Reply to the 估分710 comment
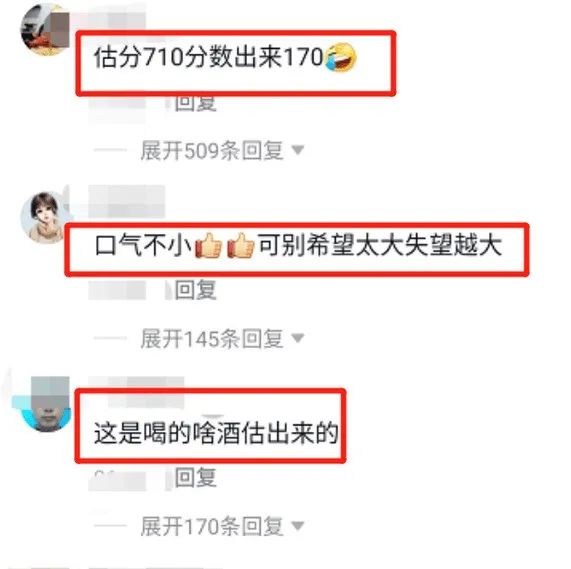Image resolution: width=571 pixels, height=569 pixels. [x=196, y=103]
